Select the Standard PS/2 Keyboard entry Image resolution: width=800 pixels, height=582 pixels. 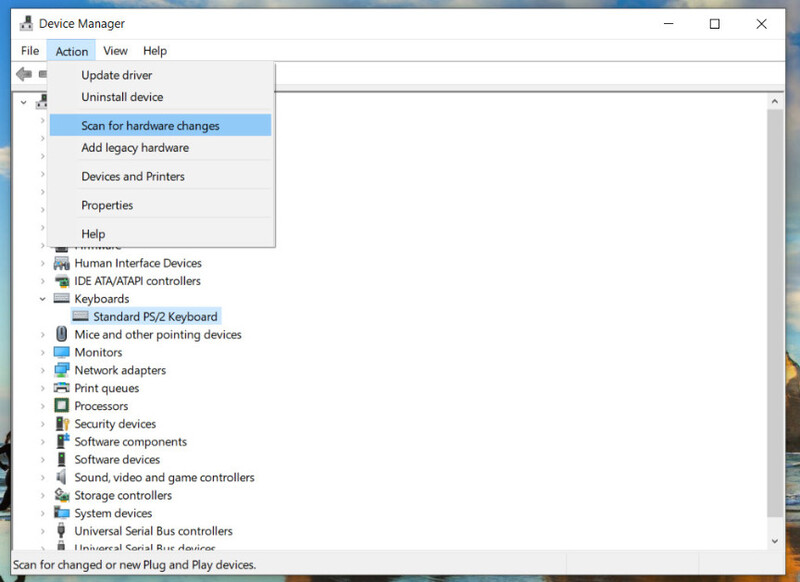(155, 317)
